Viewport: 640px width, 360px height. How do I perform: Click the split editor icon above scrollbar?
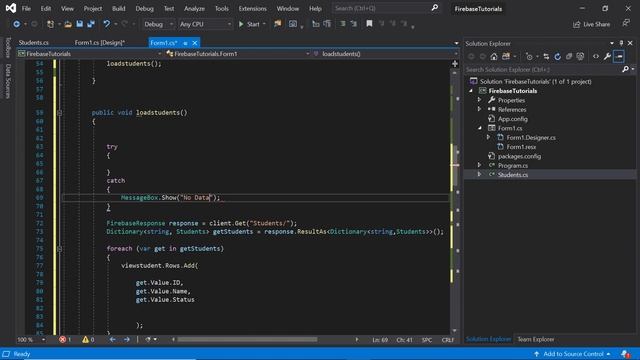tap(455, 64)
